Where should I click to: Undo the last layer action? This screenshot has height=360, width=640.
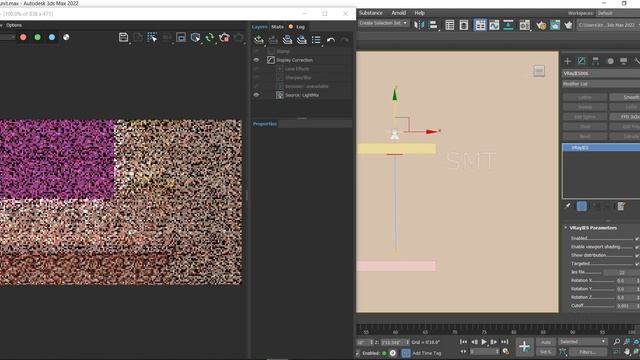(331, 40)
